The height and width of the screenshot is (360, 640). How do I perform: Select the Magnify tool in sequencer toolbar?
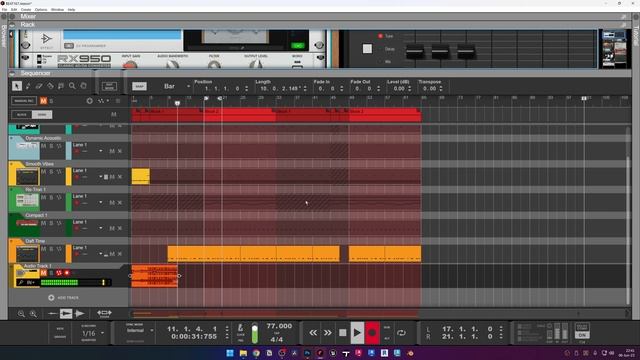pyautogui.click(x=72, y=86)
